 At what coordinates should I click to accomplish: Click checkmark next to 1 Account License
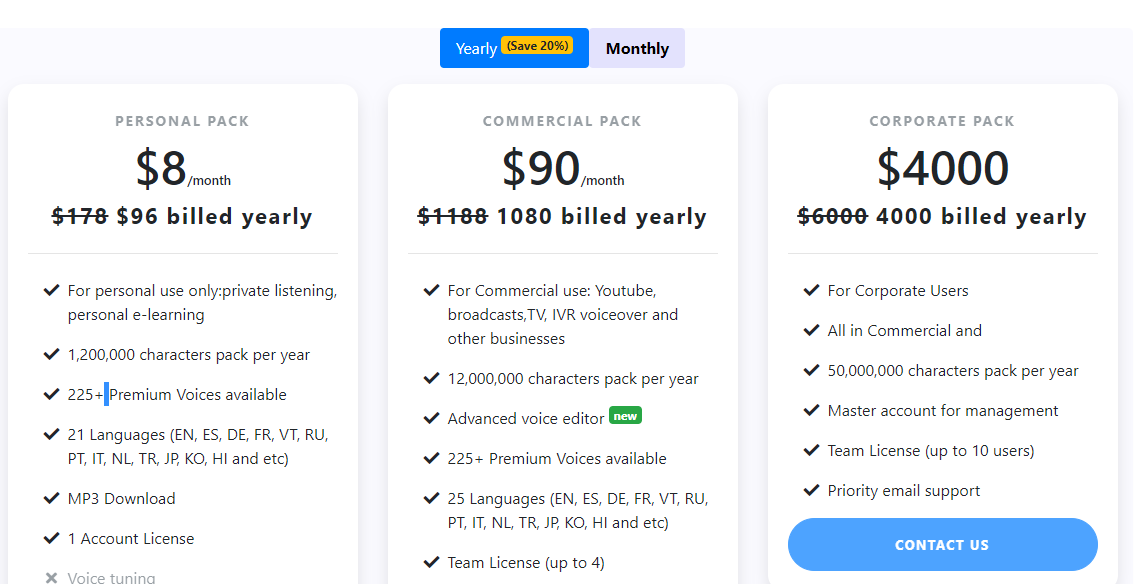click(x=52, y=538)
